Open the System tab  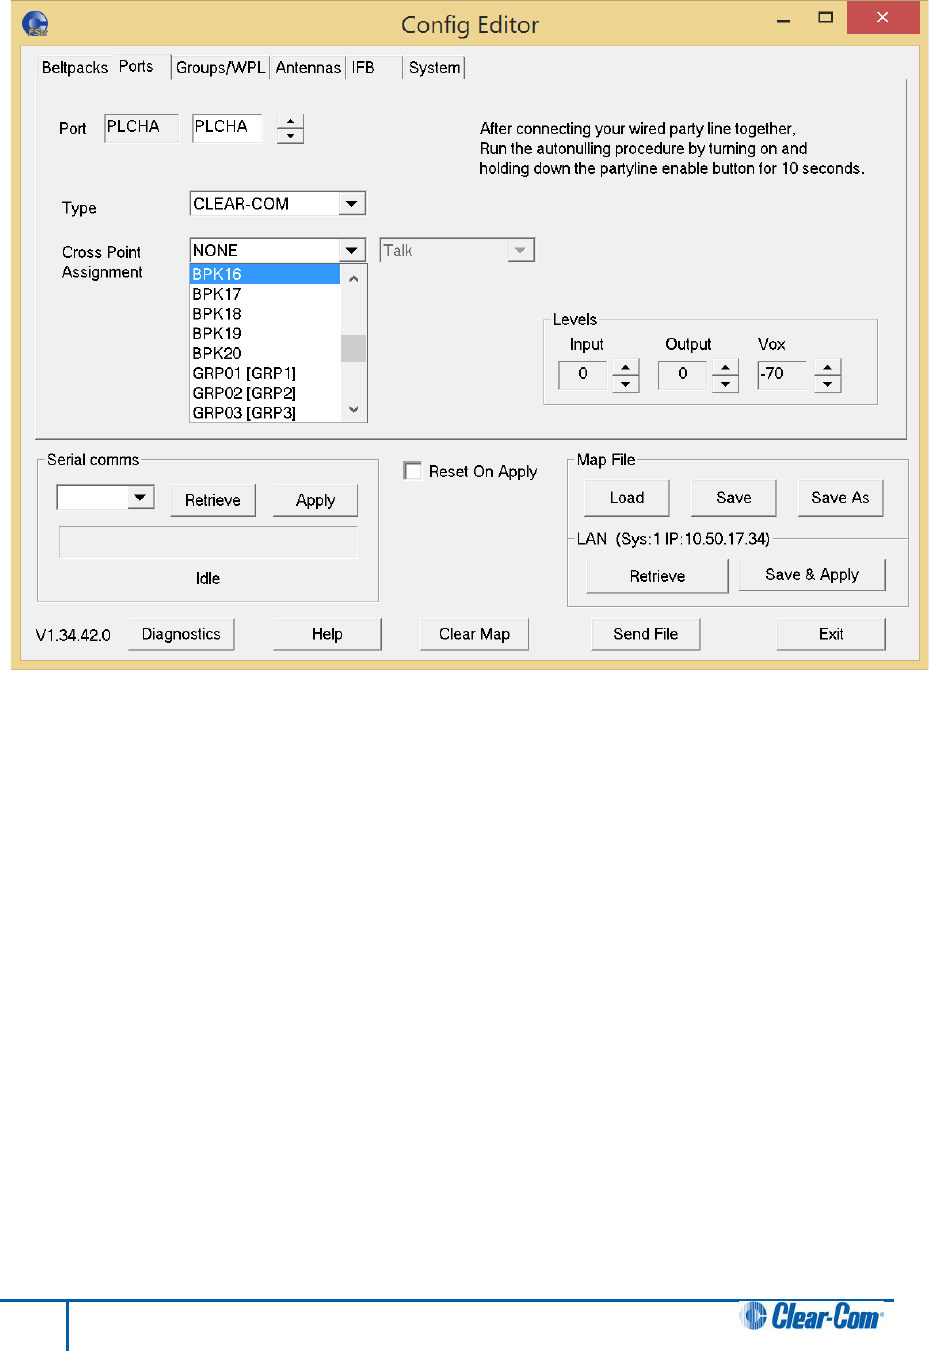click(x=435, y=67)
